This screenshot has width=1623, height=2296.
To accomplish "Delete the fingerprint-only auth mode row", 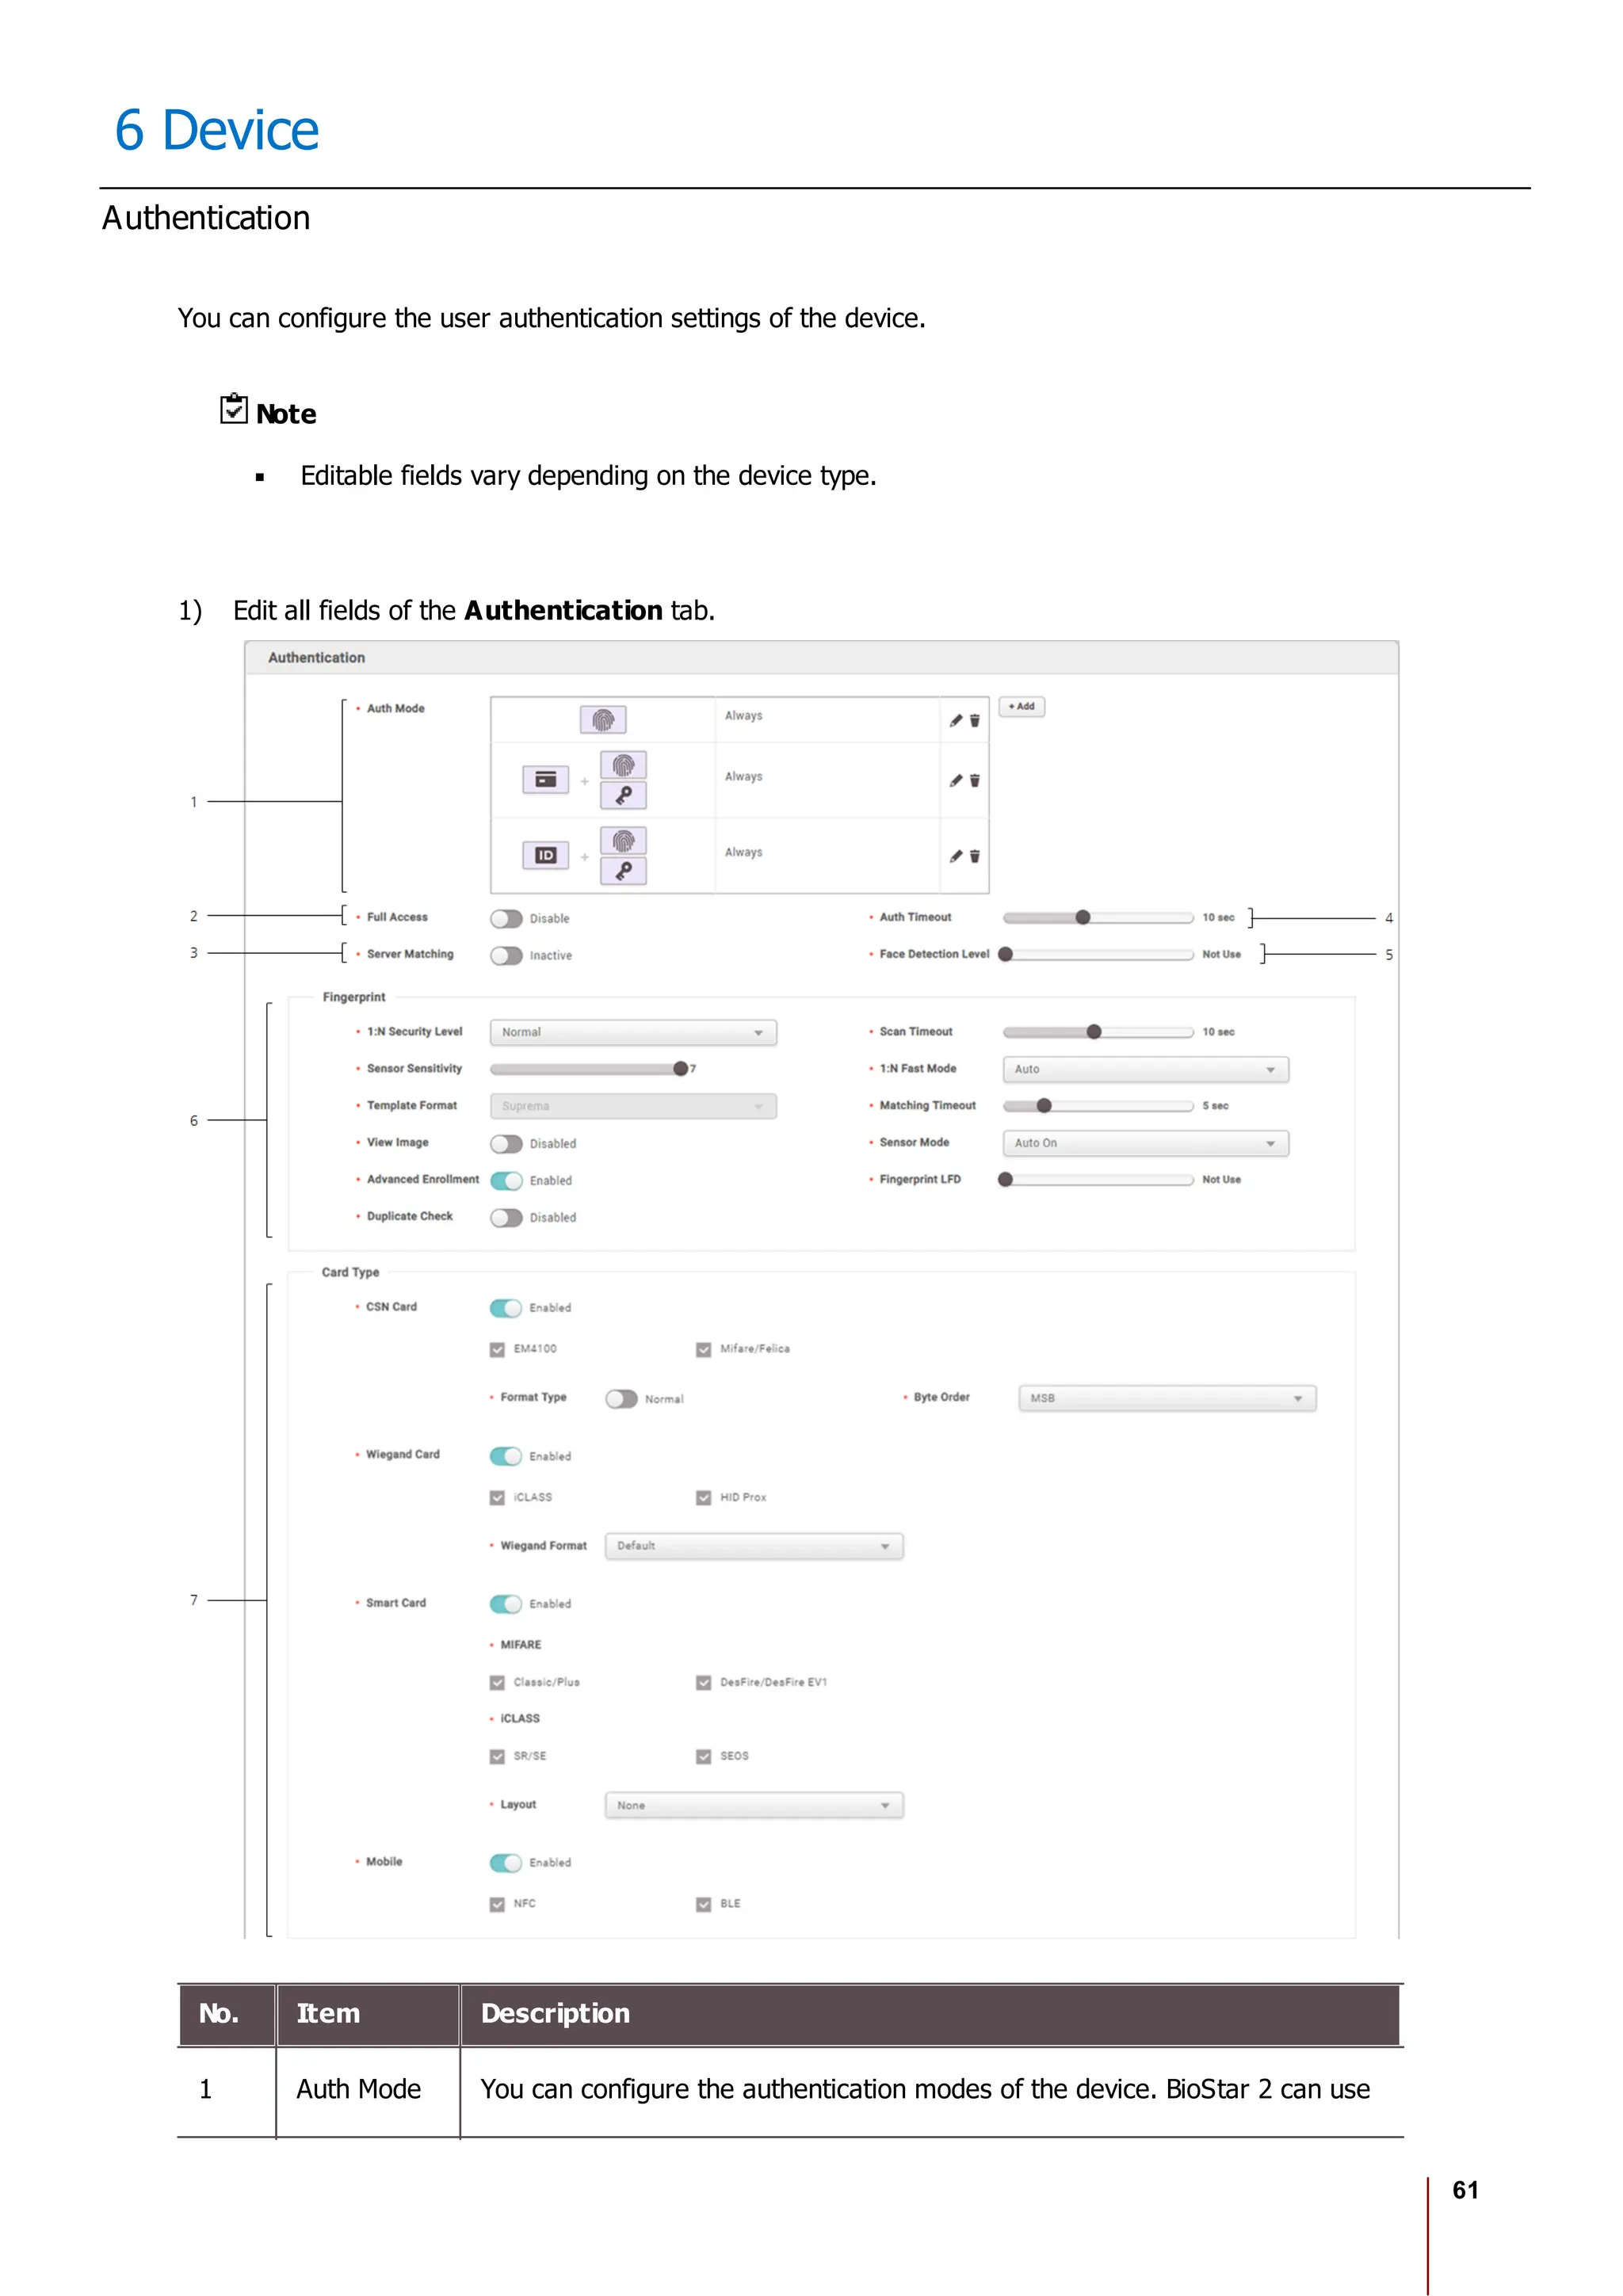I will 975,720.
